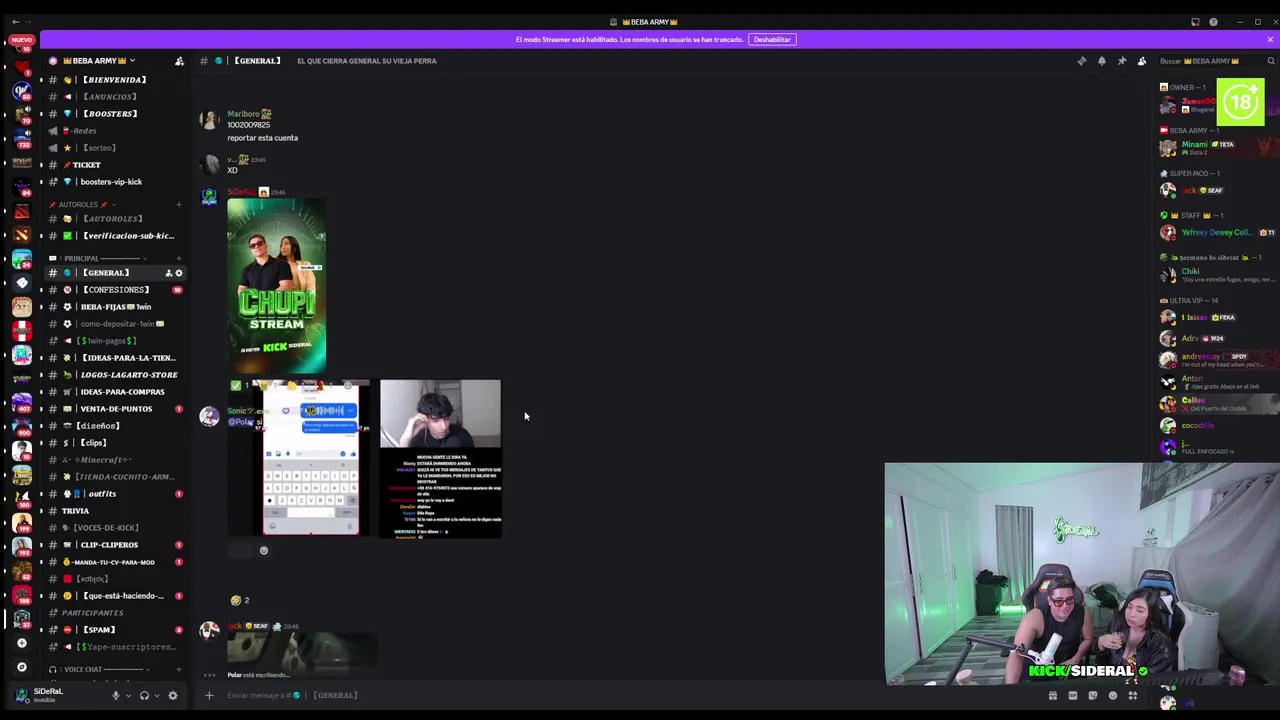The width and height of the screenshot is (1280, 720).
Task: Select the BEBA-FIJAS 1win channel
Action: tap(116, 307)
